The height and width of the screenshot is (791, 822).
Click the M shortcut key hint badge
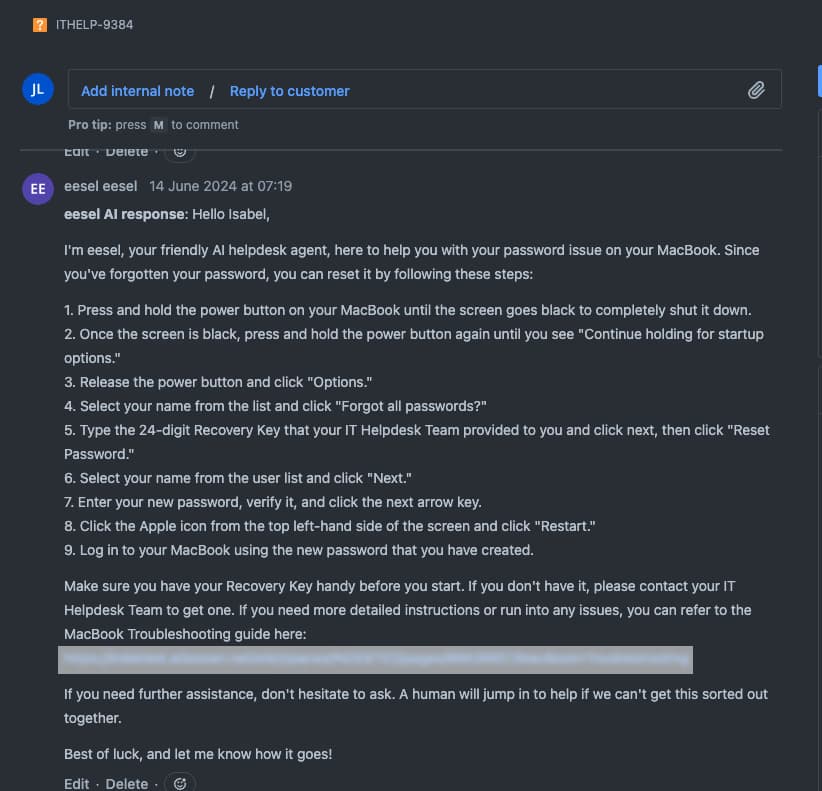pos(158,125)
